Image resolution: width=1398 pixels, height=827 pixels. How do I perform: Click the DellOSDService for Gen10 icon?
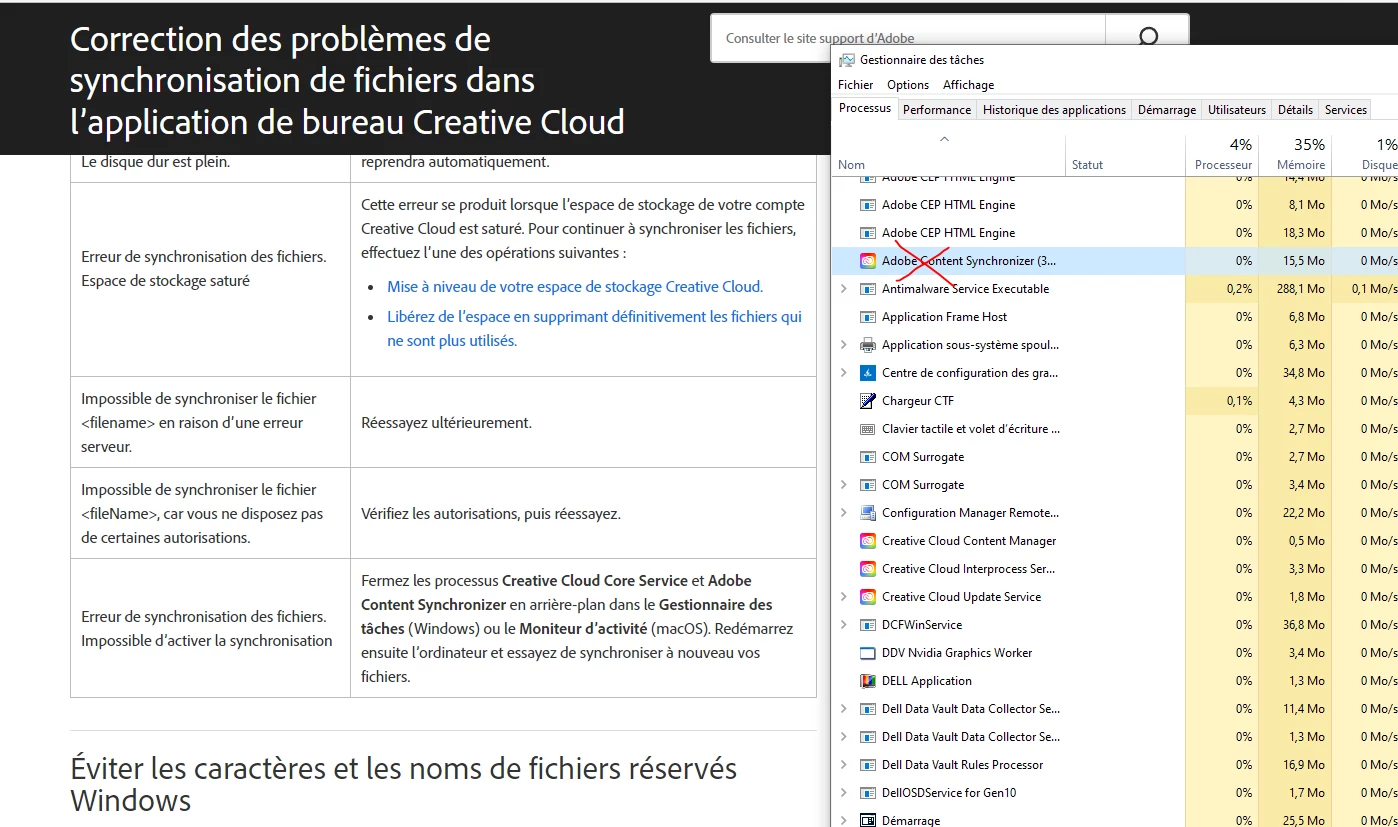868,793
